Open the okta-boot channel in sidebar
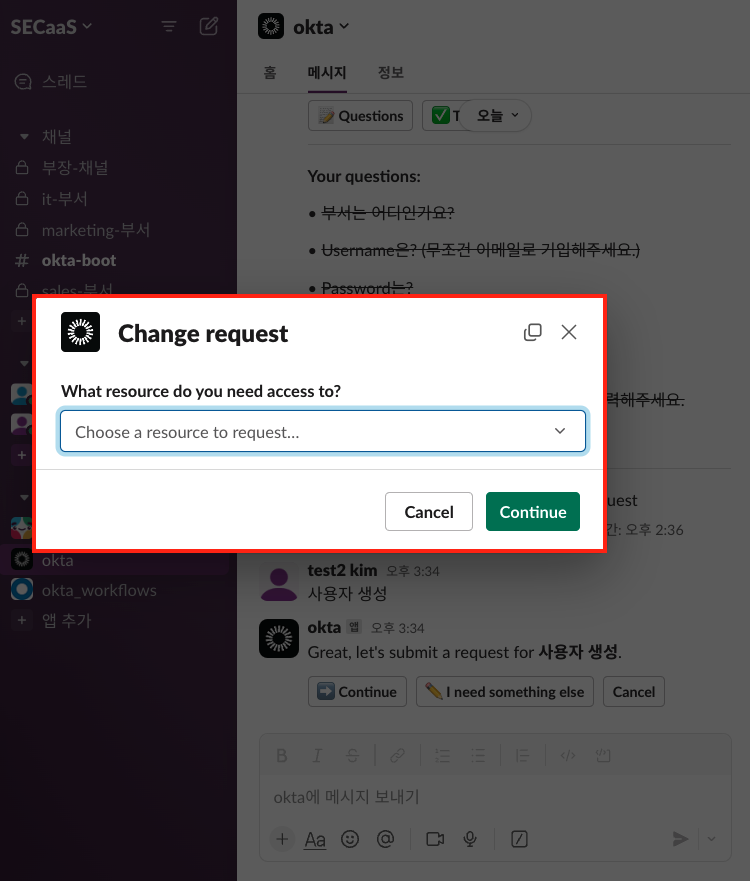 tap(78, 260)
